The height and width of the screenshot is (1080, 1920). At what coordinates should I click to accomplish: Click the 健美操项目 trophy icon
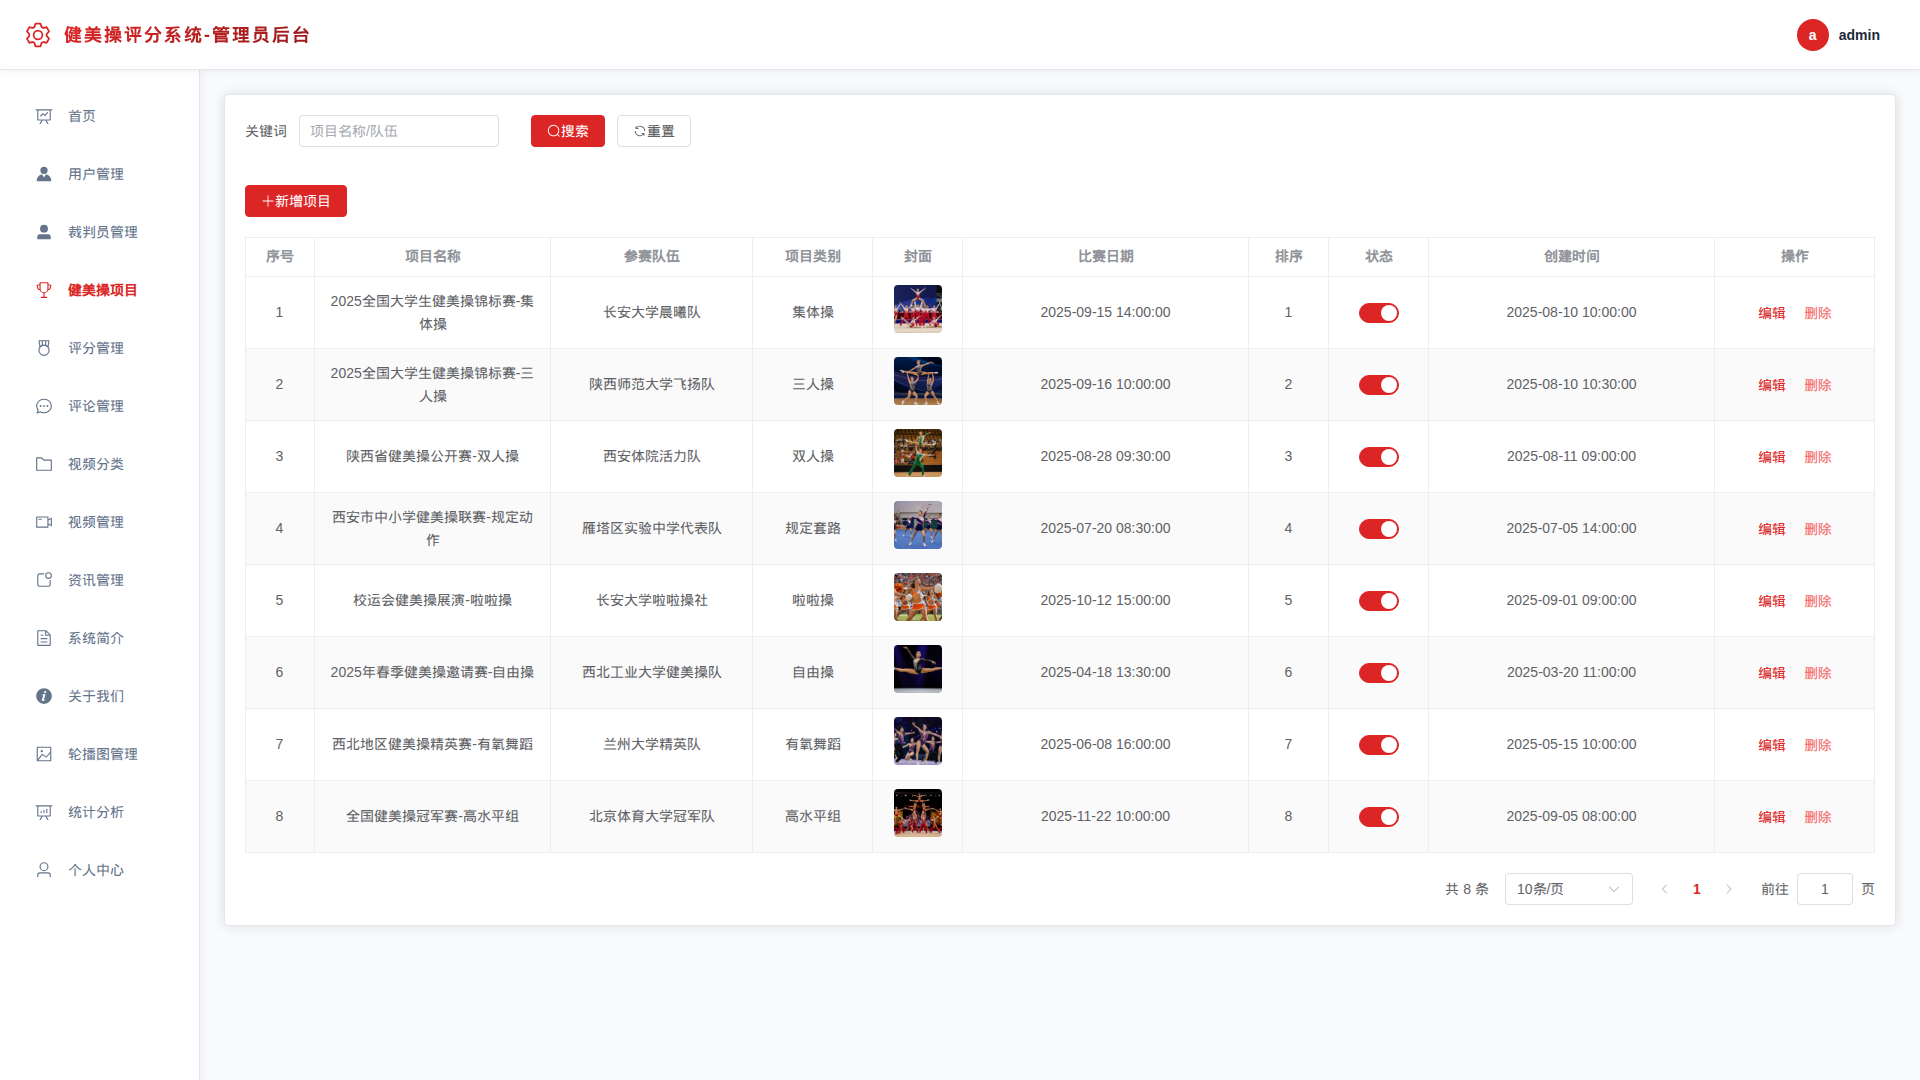[x=44, y=290]
